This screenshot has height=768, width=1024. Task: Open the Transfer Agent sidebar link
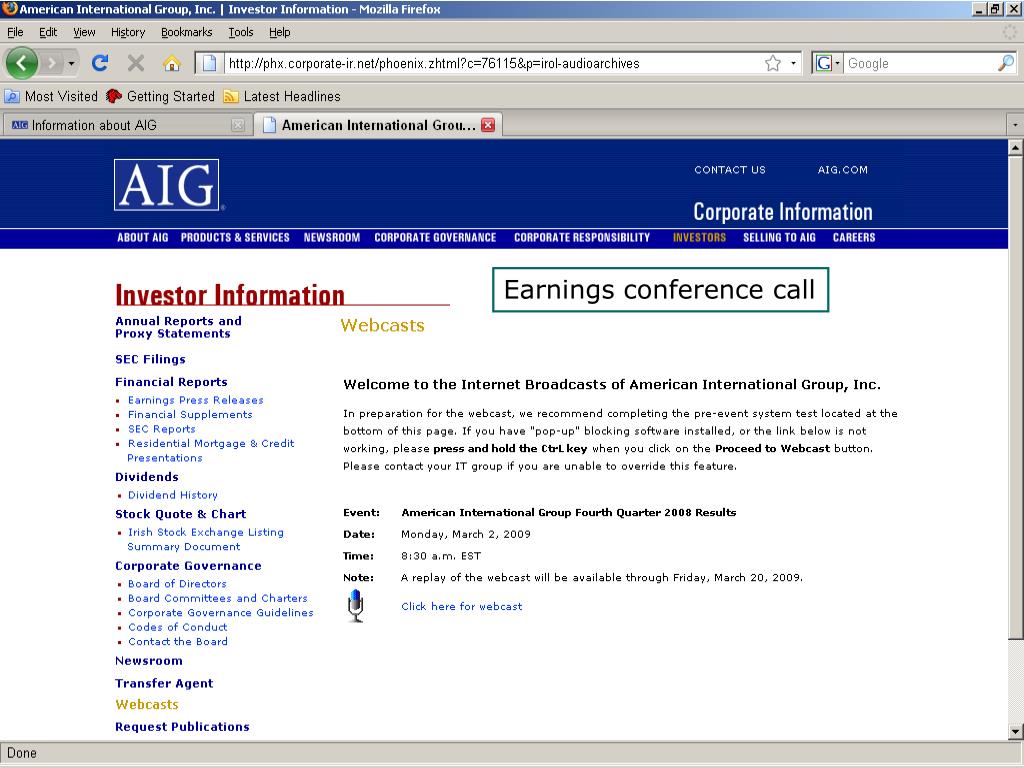[164, 683]
